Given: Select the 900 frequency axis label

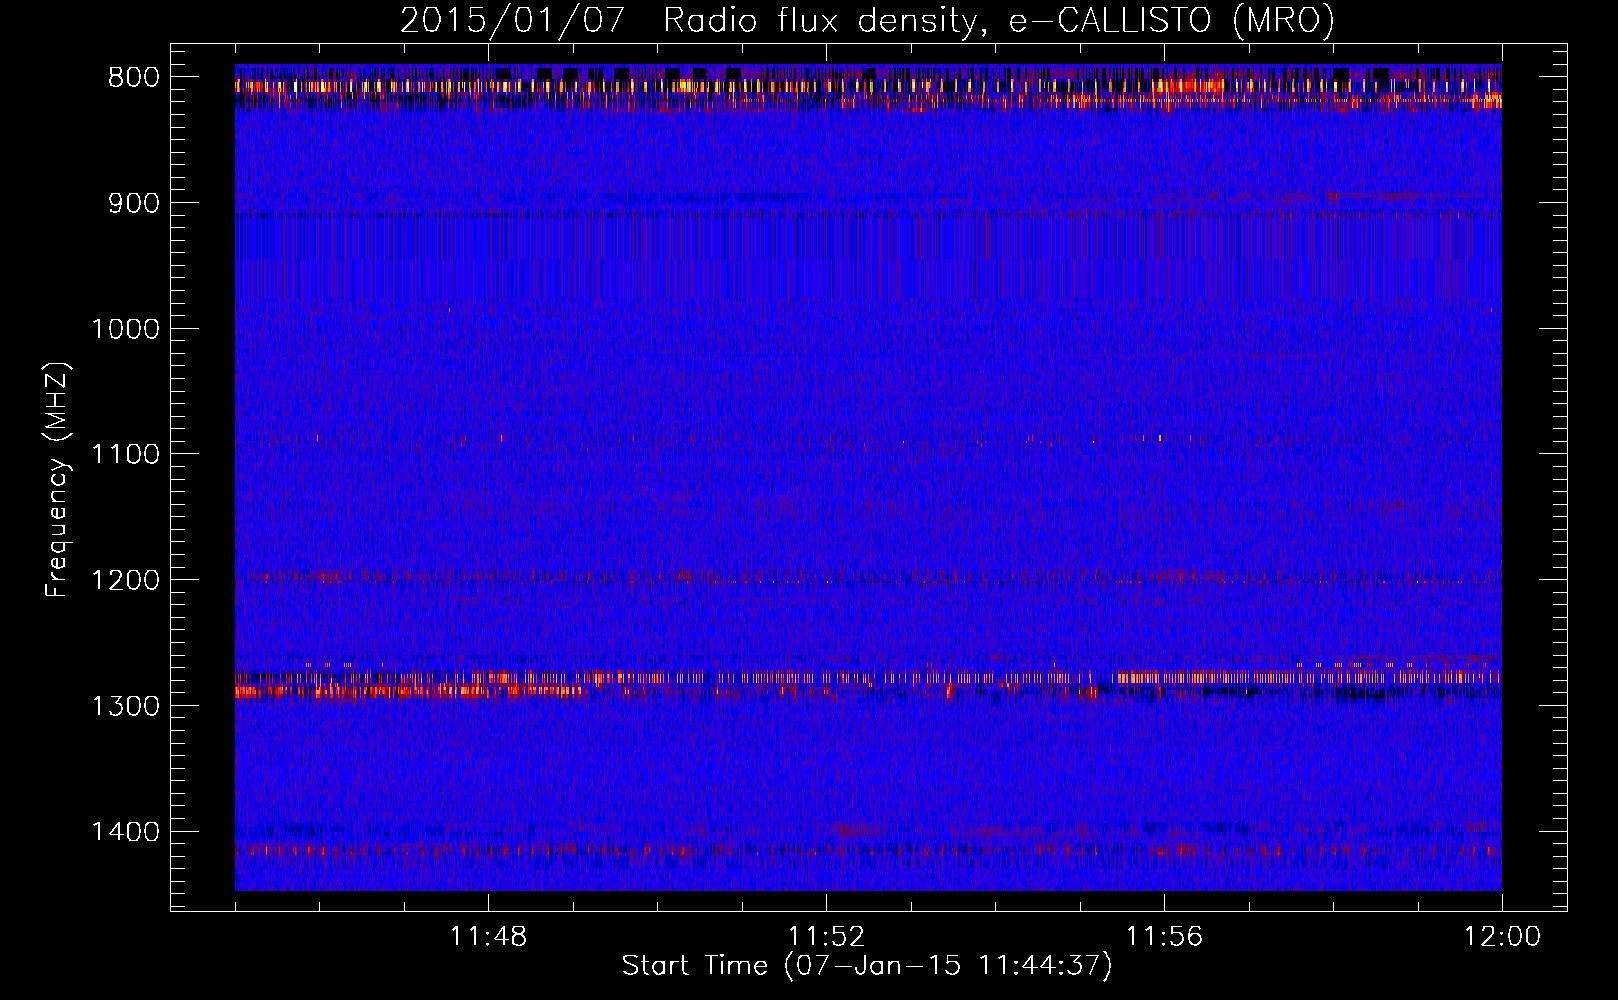Looking at the screenshot, I should click(x=133, y=203).
